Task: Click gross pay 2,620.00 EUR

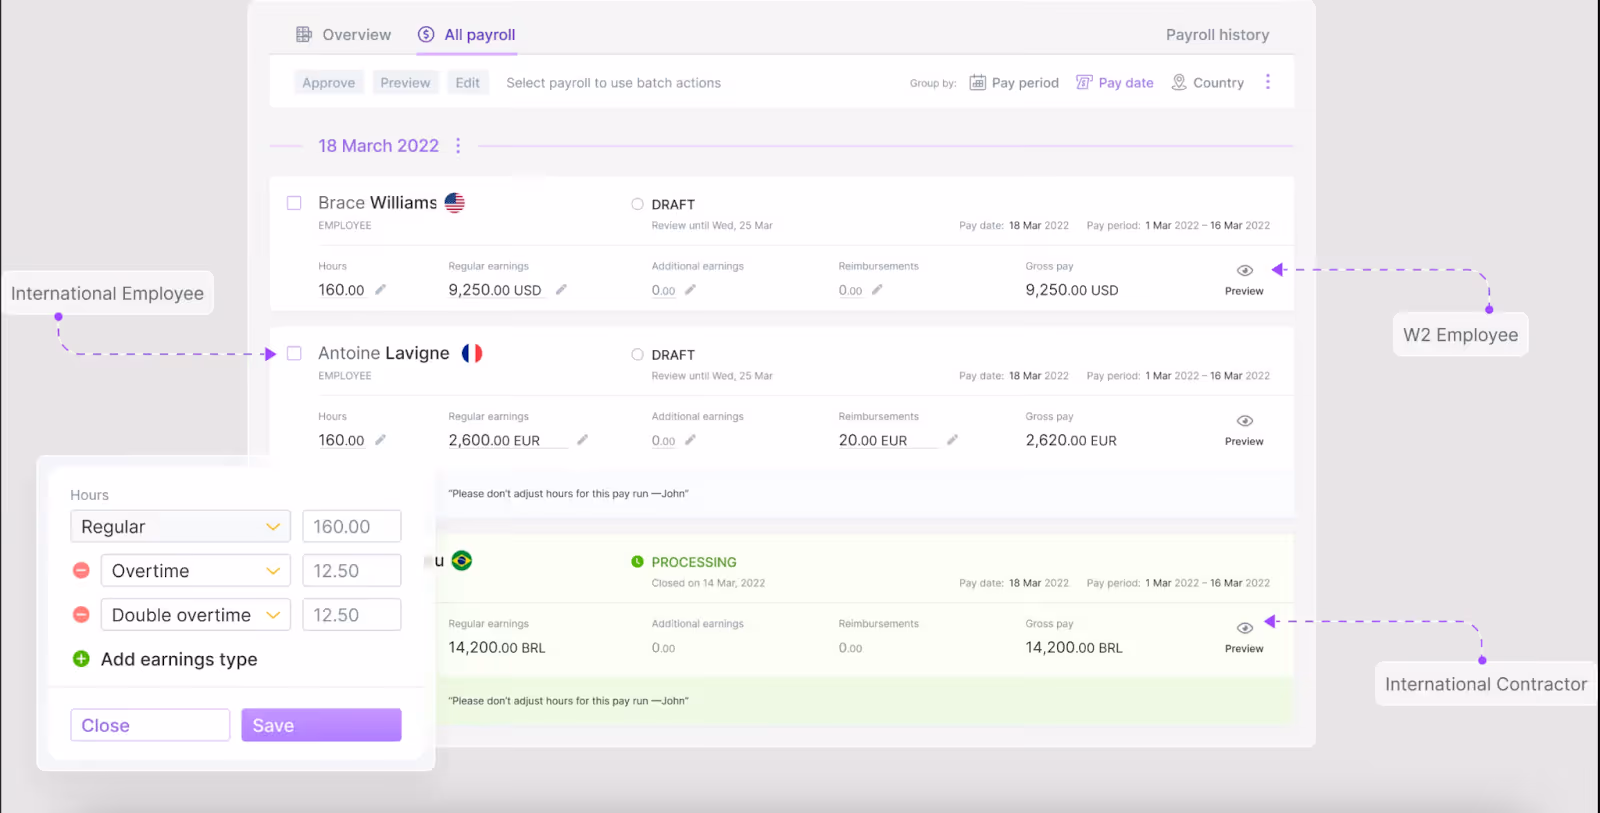Action: [1071, 440]
